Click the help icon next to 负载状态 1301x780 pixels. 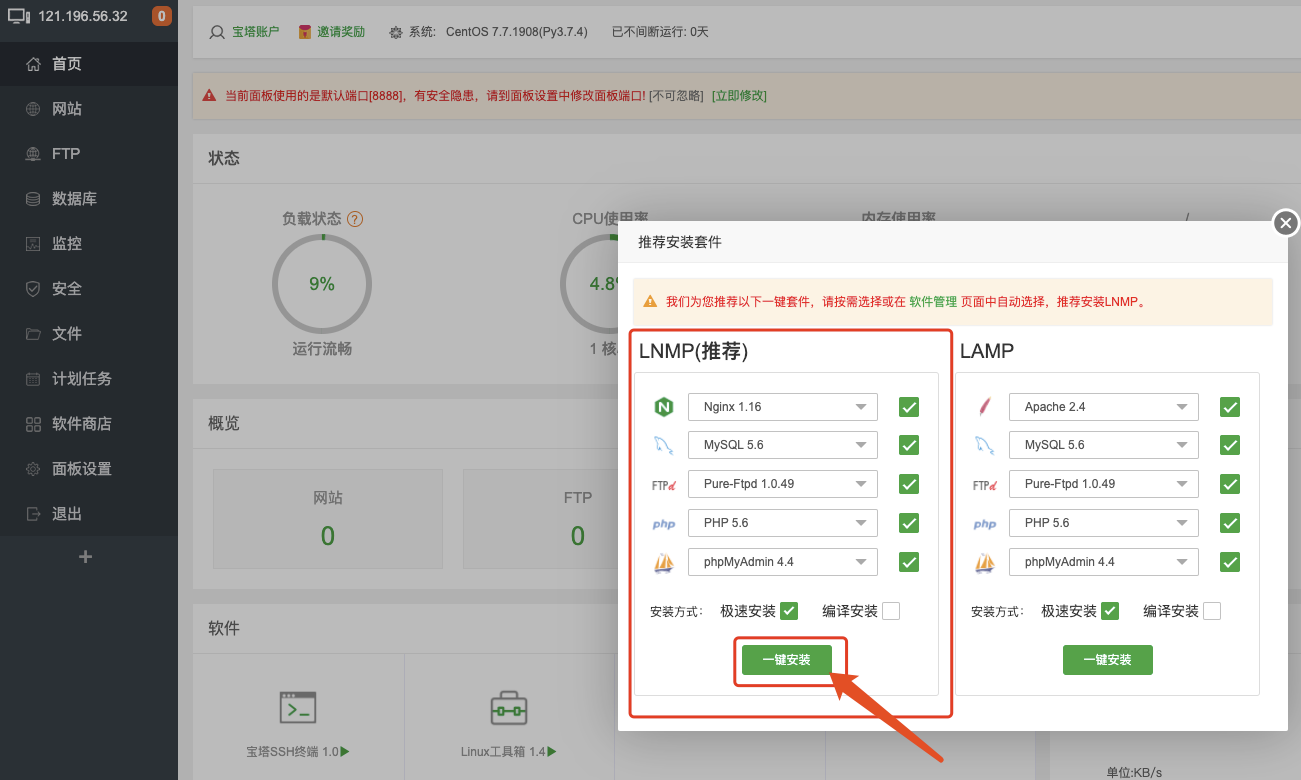(x=355, y=219)
